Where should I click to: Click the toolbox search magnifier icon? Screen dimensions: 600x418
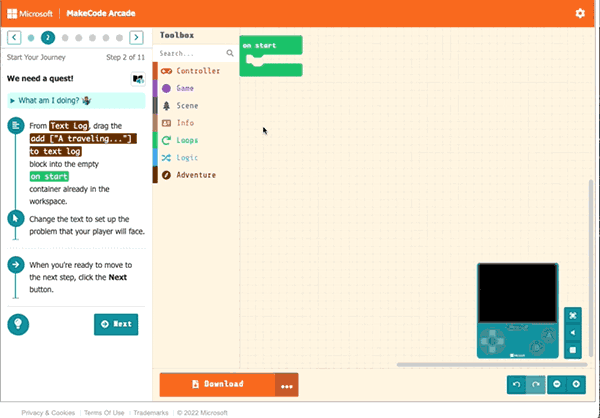pyautogui.click(x=230, y=53)
